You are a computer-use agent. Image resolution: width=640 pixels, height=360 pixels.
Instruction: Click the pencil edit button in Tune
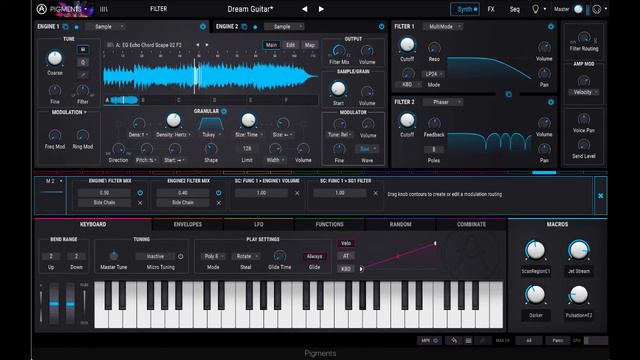click(83, 75)
